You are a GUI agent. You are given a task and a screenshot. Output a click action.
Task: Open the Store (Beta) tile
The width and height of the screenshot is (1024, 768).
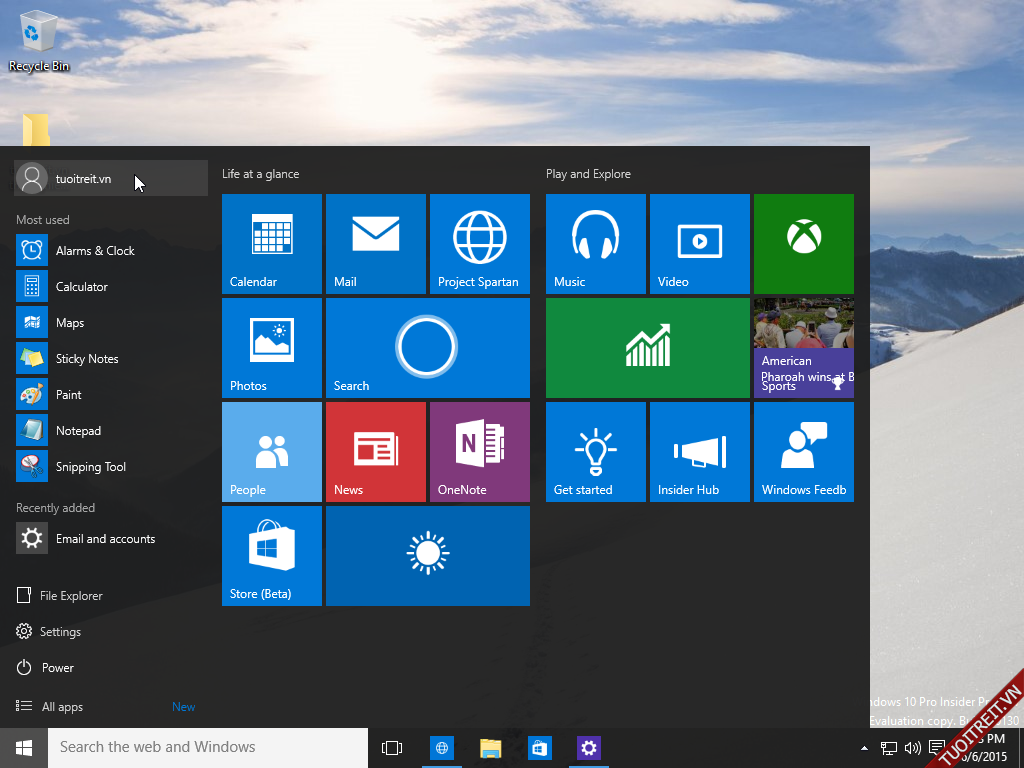[271, 555]
